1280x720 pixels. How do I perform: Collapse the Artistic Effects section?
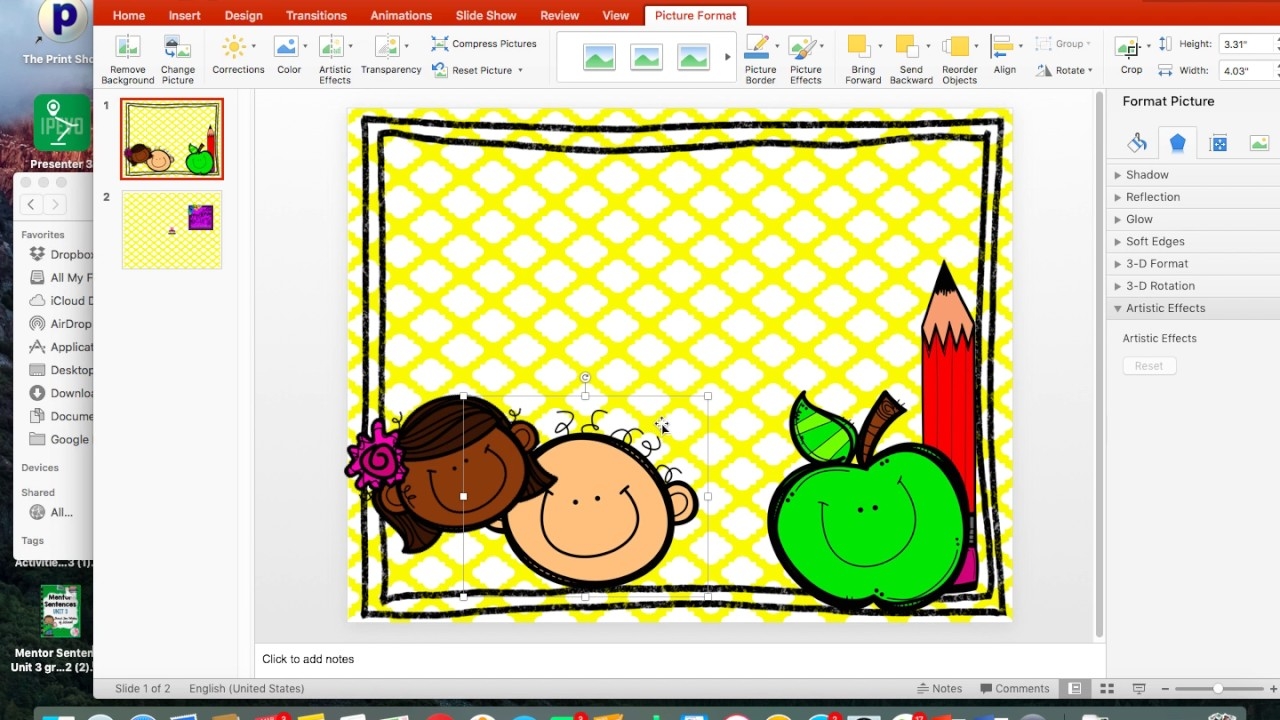[x=1164, y=308]
